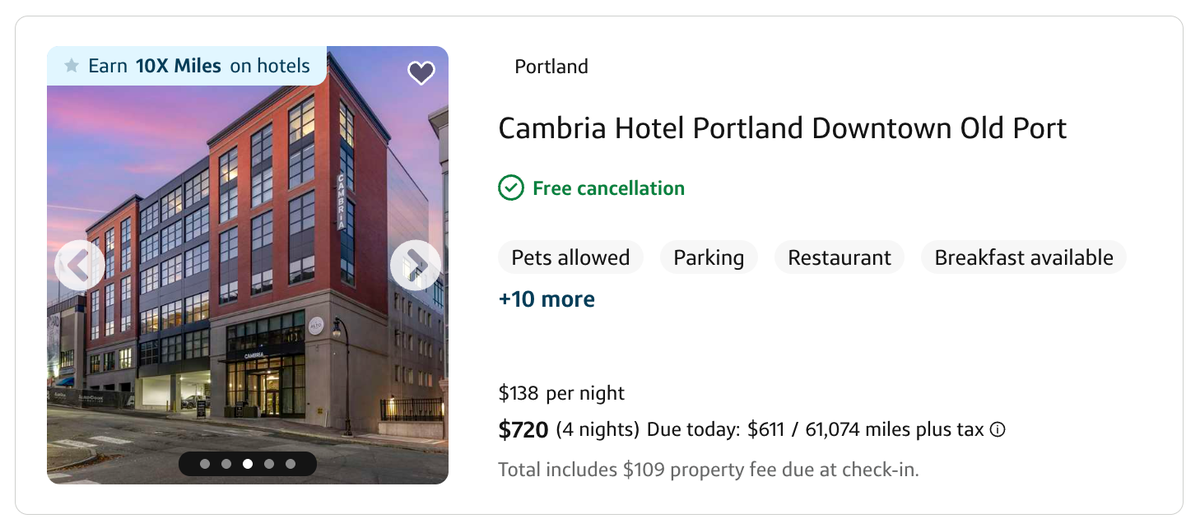This screenshot has height=528, width=1200.
Task: Jump to the first carousel dot
Action: 205,464
